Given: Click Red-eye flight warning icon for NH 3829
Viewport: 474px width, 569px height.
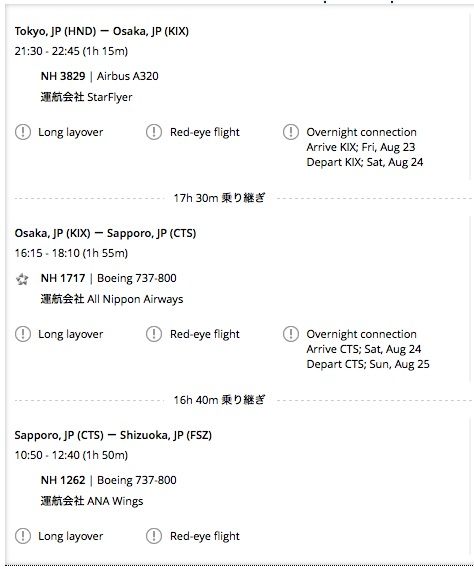Looking at the screenshot, I should pyautogui.click(x=154, y=132).
